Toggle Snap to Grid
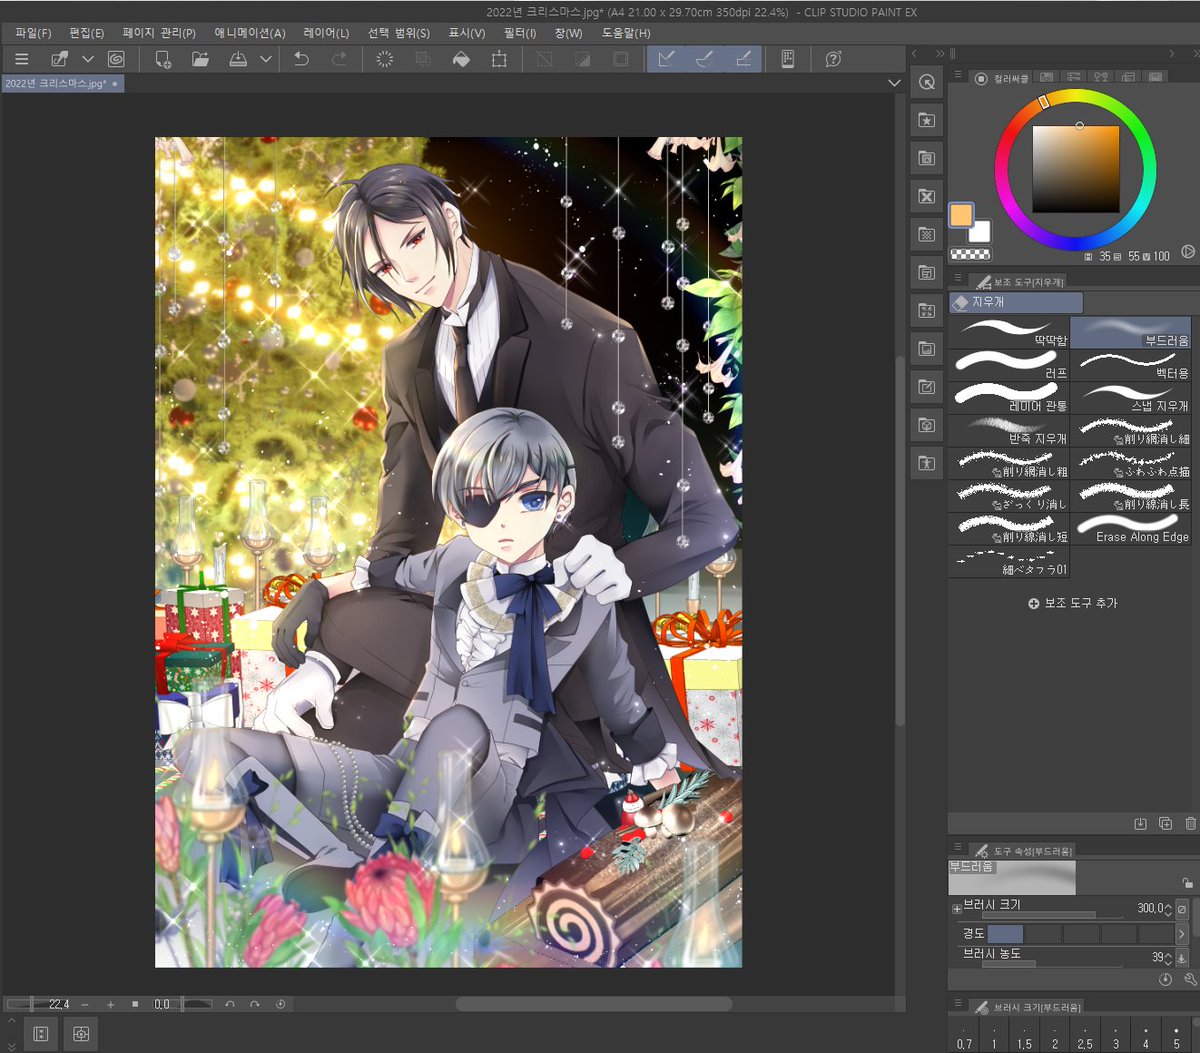 coord(742,59)
